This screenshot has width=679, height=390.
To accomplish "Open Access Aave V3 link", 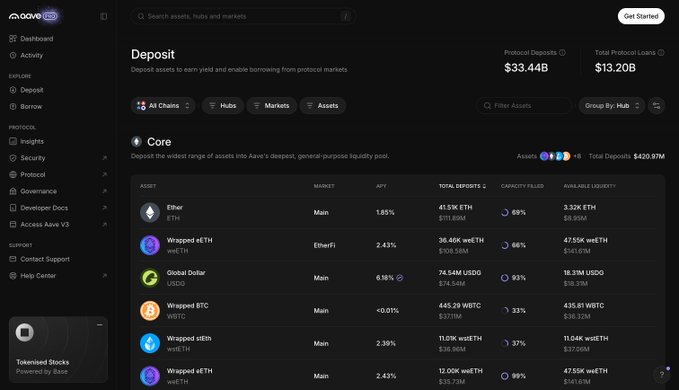I will 58,224.
